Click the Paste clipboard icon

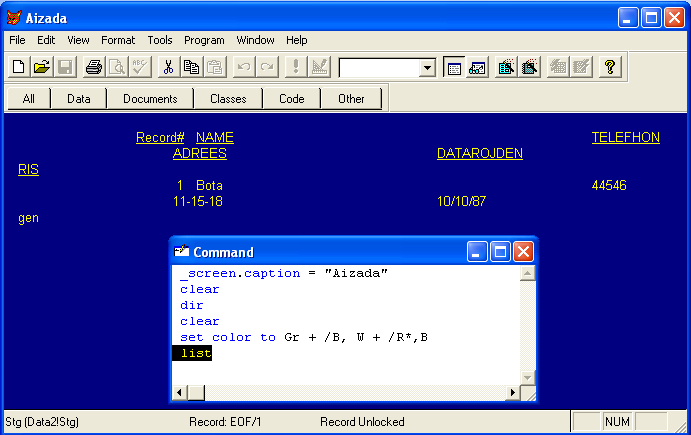pyautogui.click(x=215, y=67)
